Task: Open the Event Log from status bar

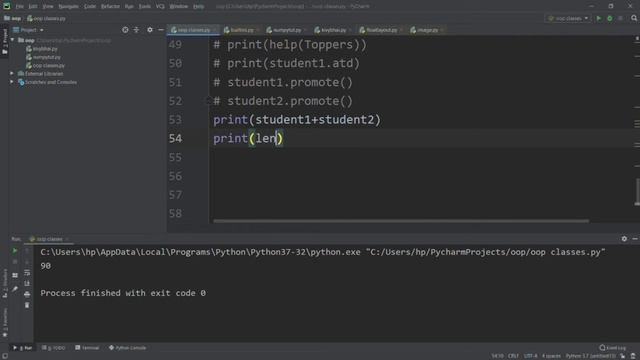Action: (x=612, y=348)
